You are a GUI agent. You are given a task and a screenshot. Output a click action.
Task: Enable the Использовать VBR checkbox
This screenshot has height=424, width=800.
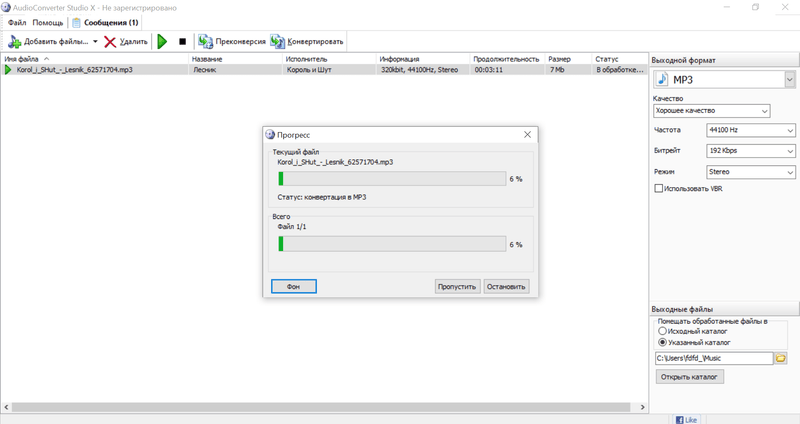tap(659, 188)
